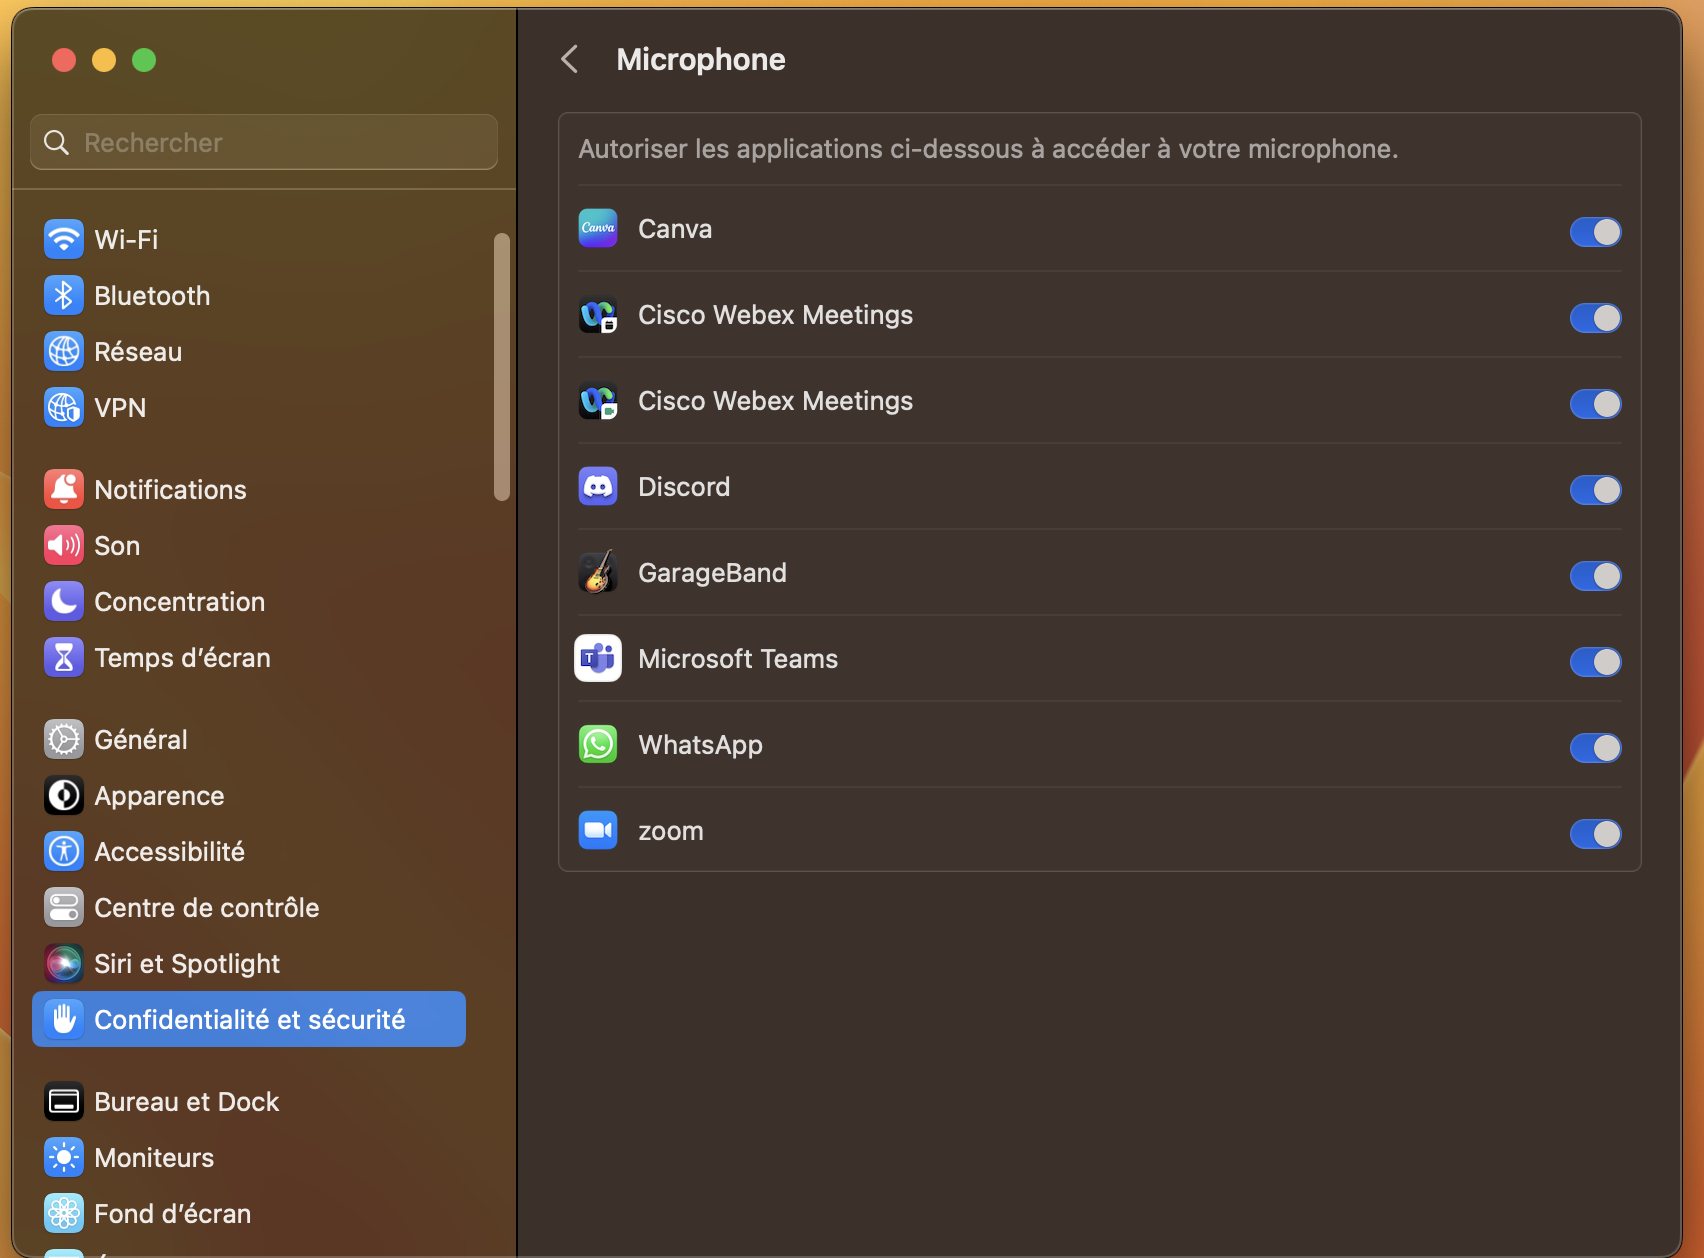Click the Microsoft Teams app icon
The image size is (1704, 1258).
pos(598,659)
